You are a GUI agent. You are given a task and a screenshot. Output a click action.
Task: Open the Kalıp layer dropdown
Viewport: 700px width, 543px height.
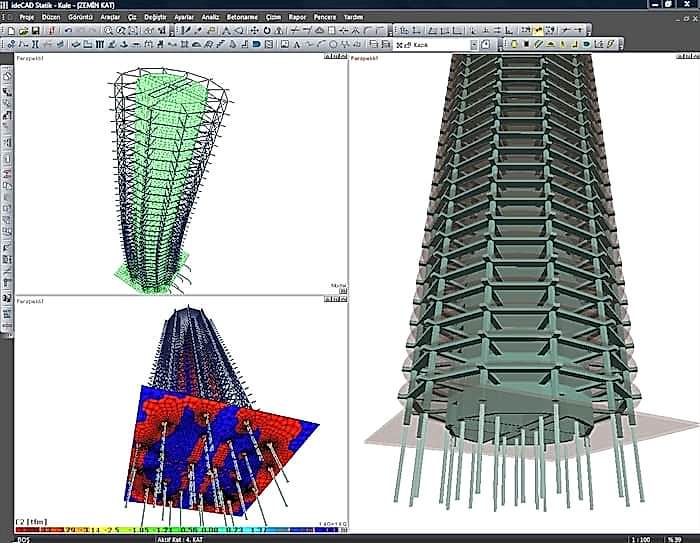(x=475, y=45)
